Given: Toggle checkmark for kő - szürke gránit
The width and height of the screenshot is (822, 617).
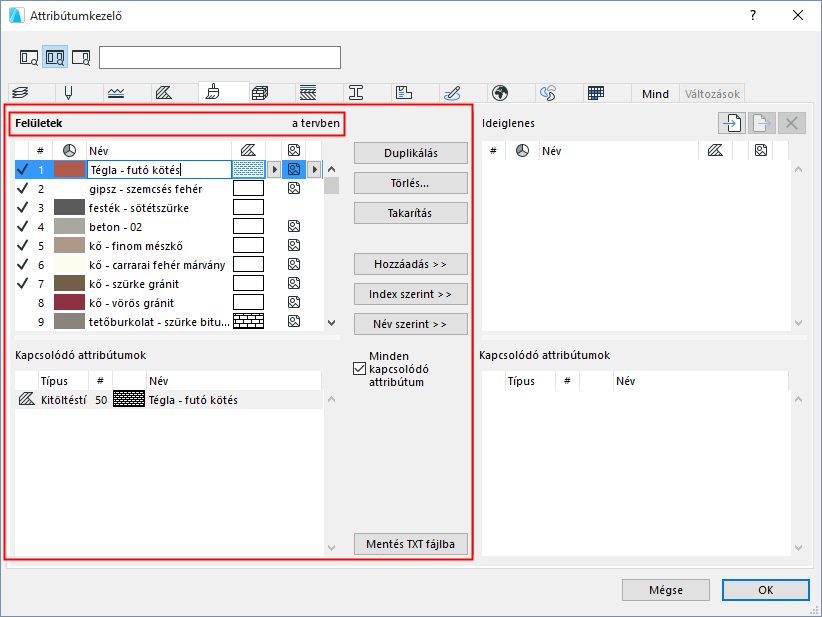Looking at the screenshot, I should [x=23, y=284].
